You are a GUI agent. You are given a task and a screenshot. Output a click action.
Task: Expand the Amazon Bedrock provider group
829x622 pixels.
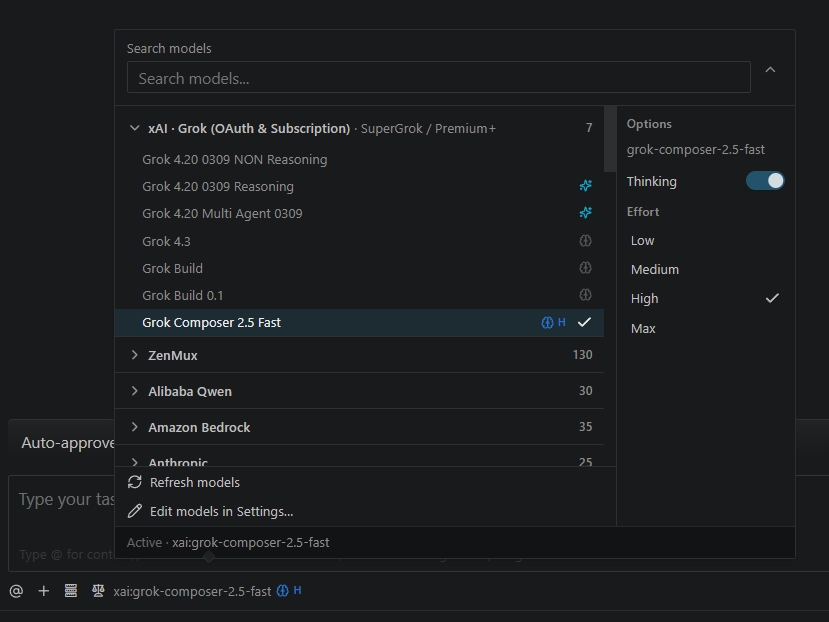click(135, 427)
